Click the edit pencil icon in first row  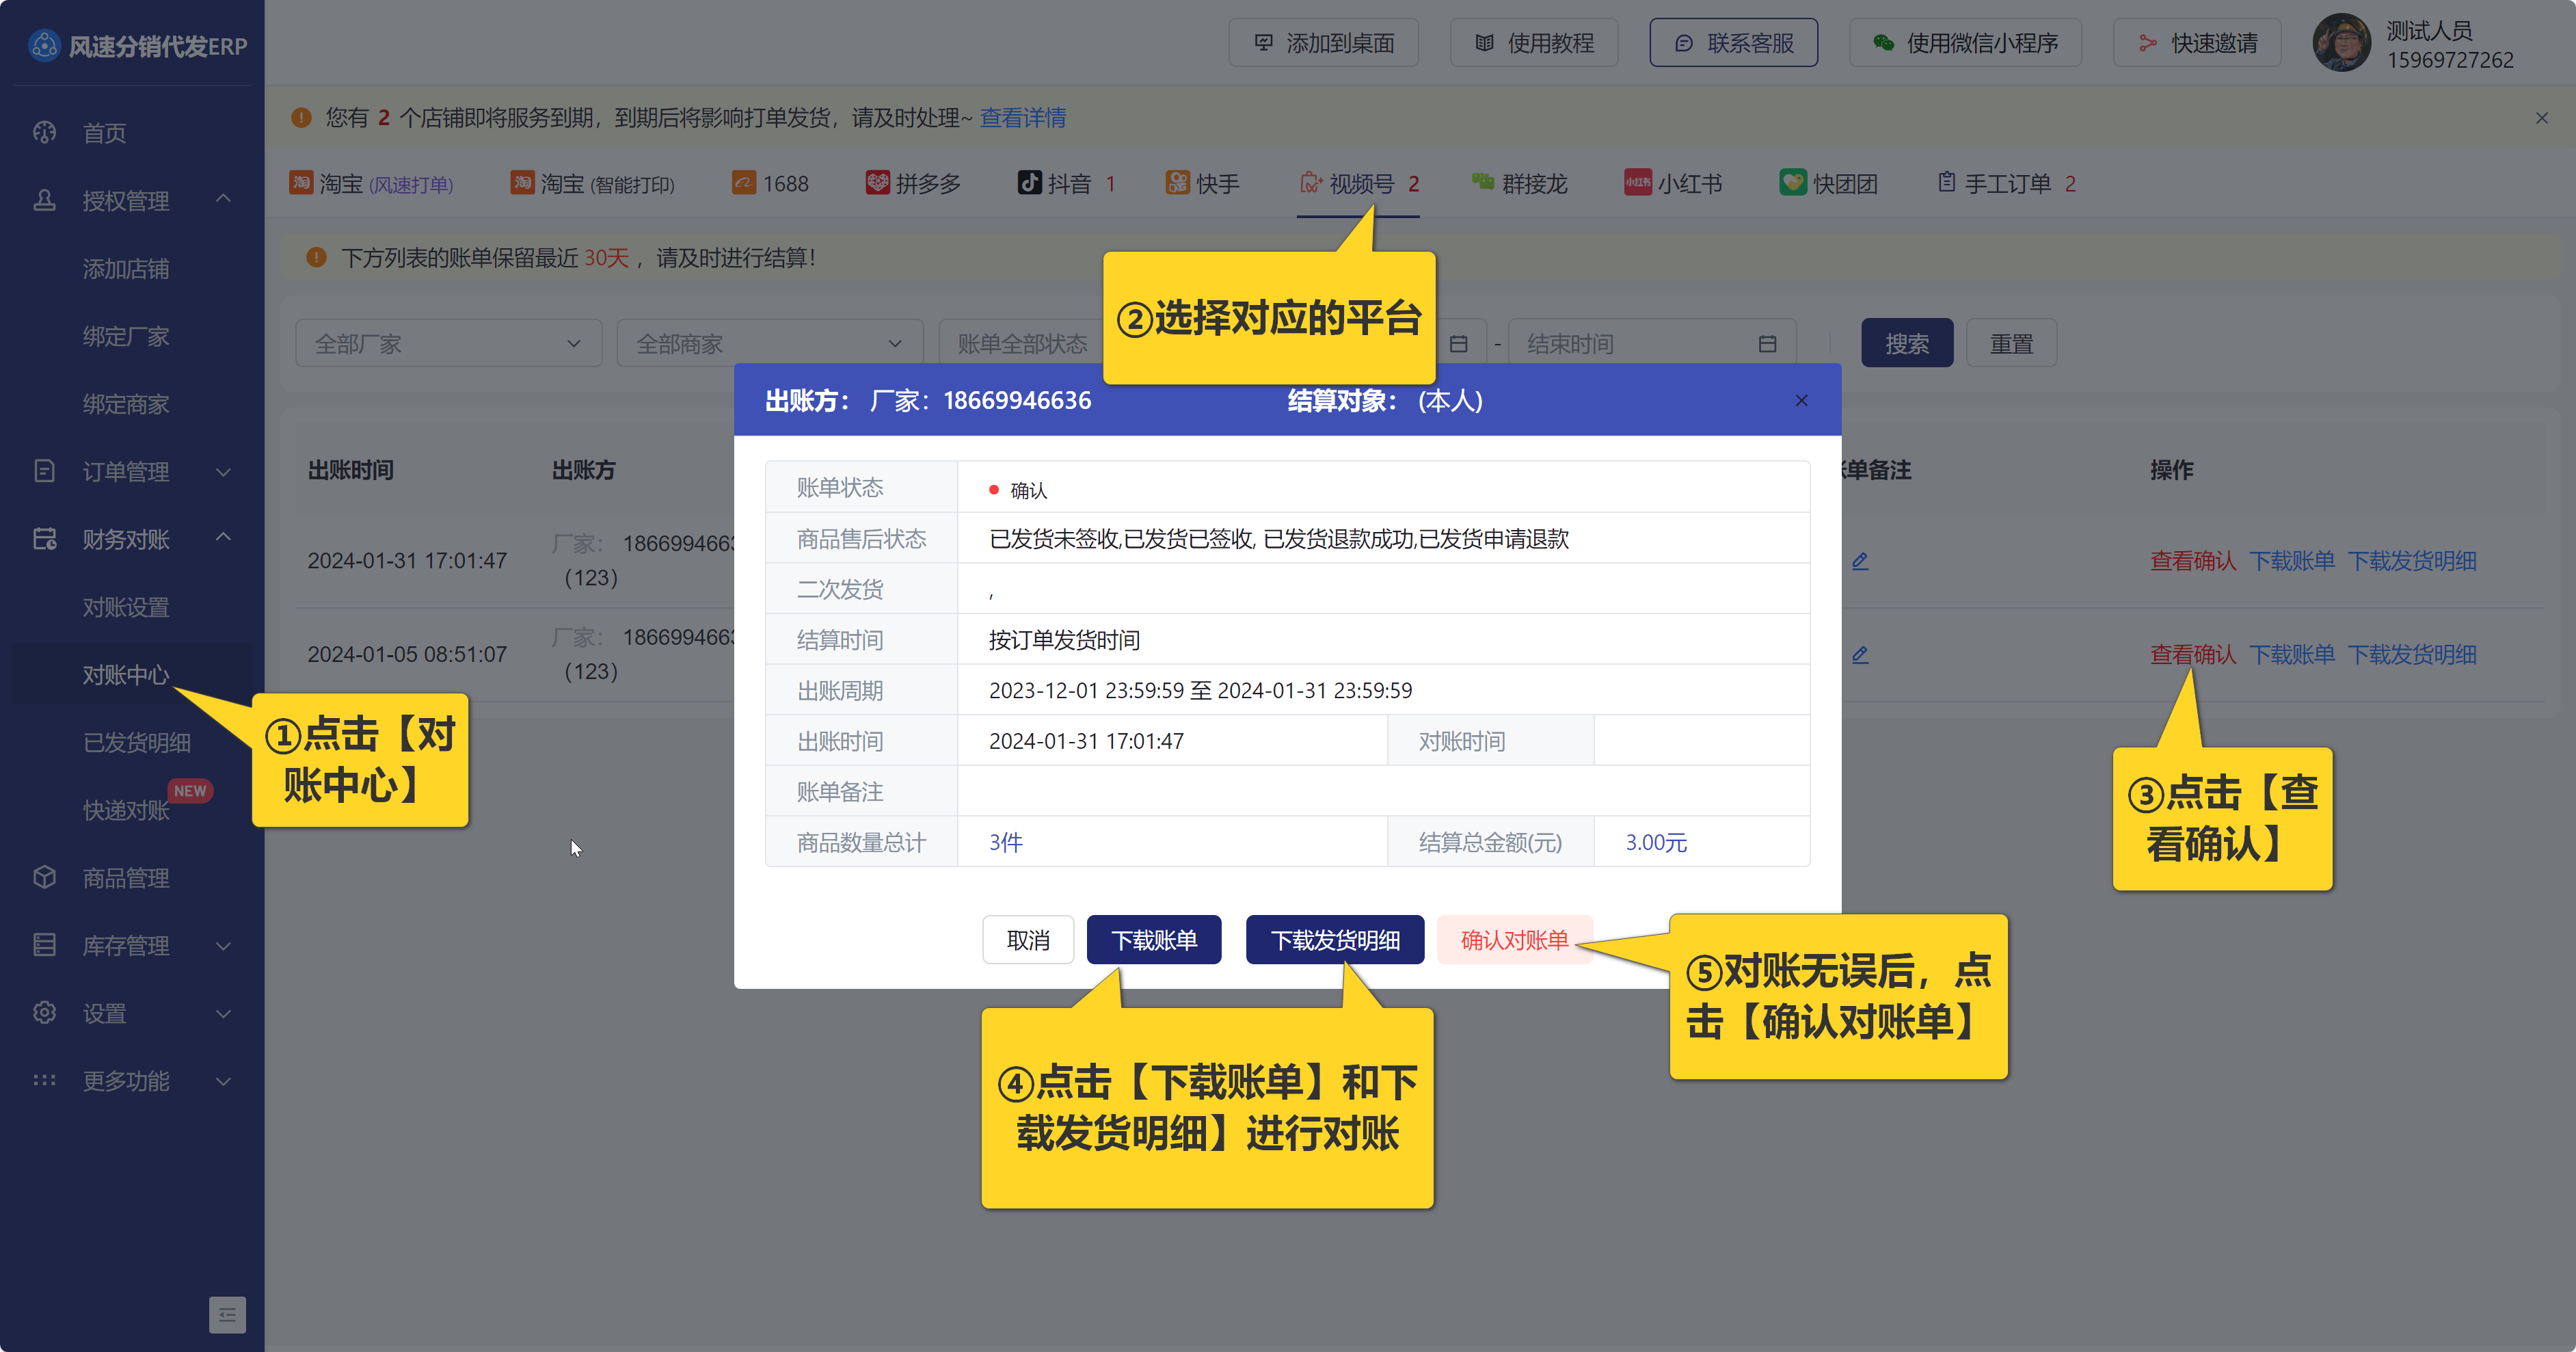click(1860, 561)
